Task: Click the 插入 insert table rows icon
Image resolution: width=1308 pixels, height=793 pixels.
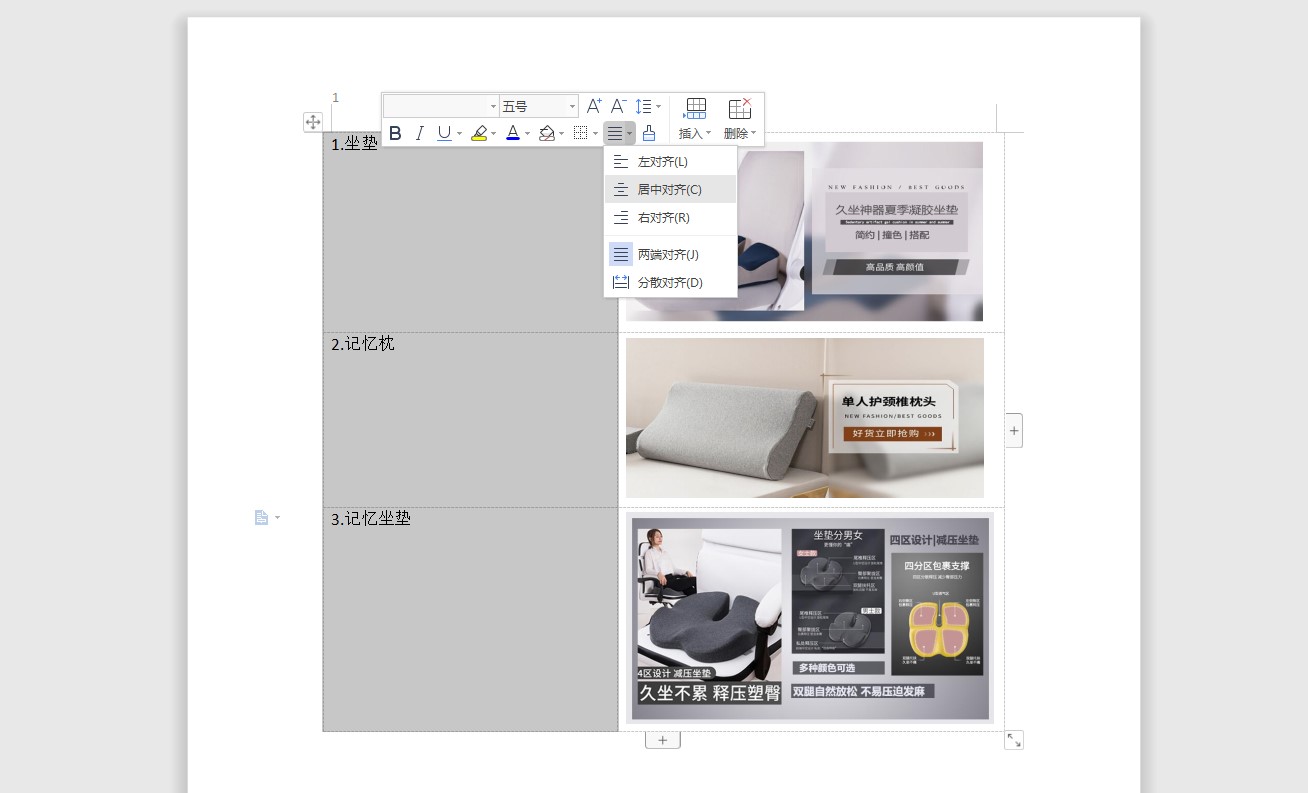Action: coord(694,107)
